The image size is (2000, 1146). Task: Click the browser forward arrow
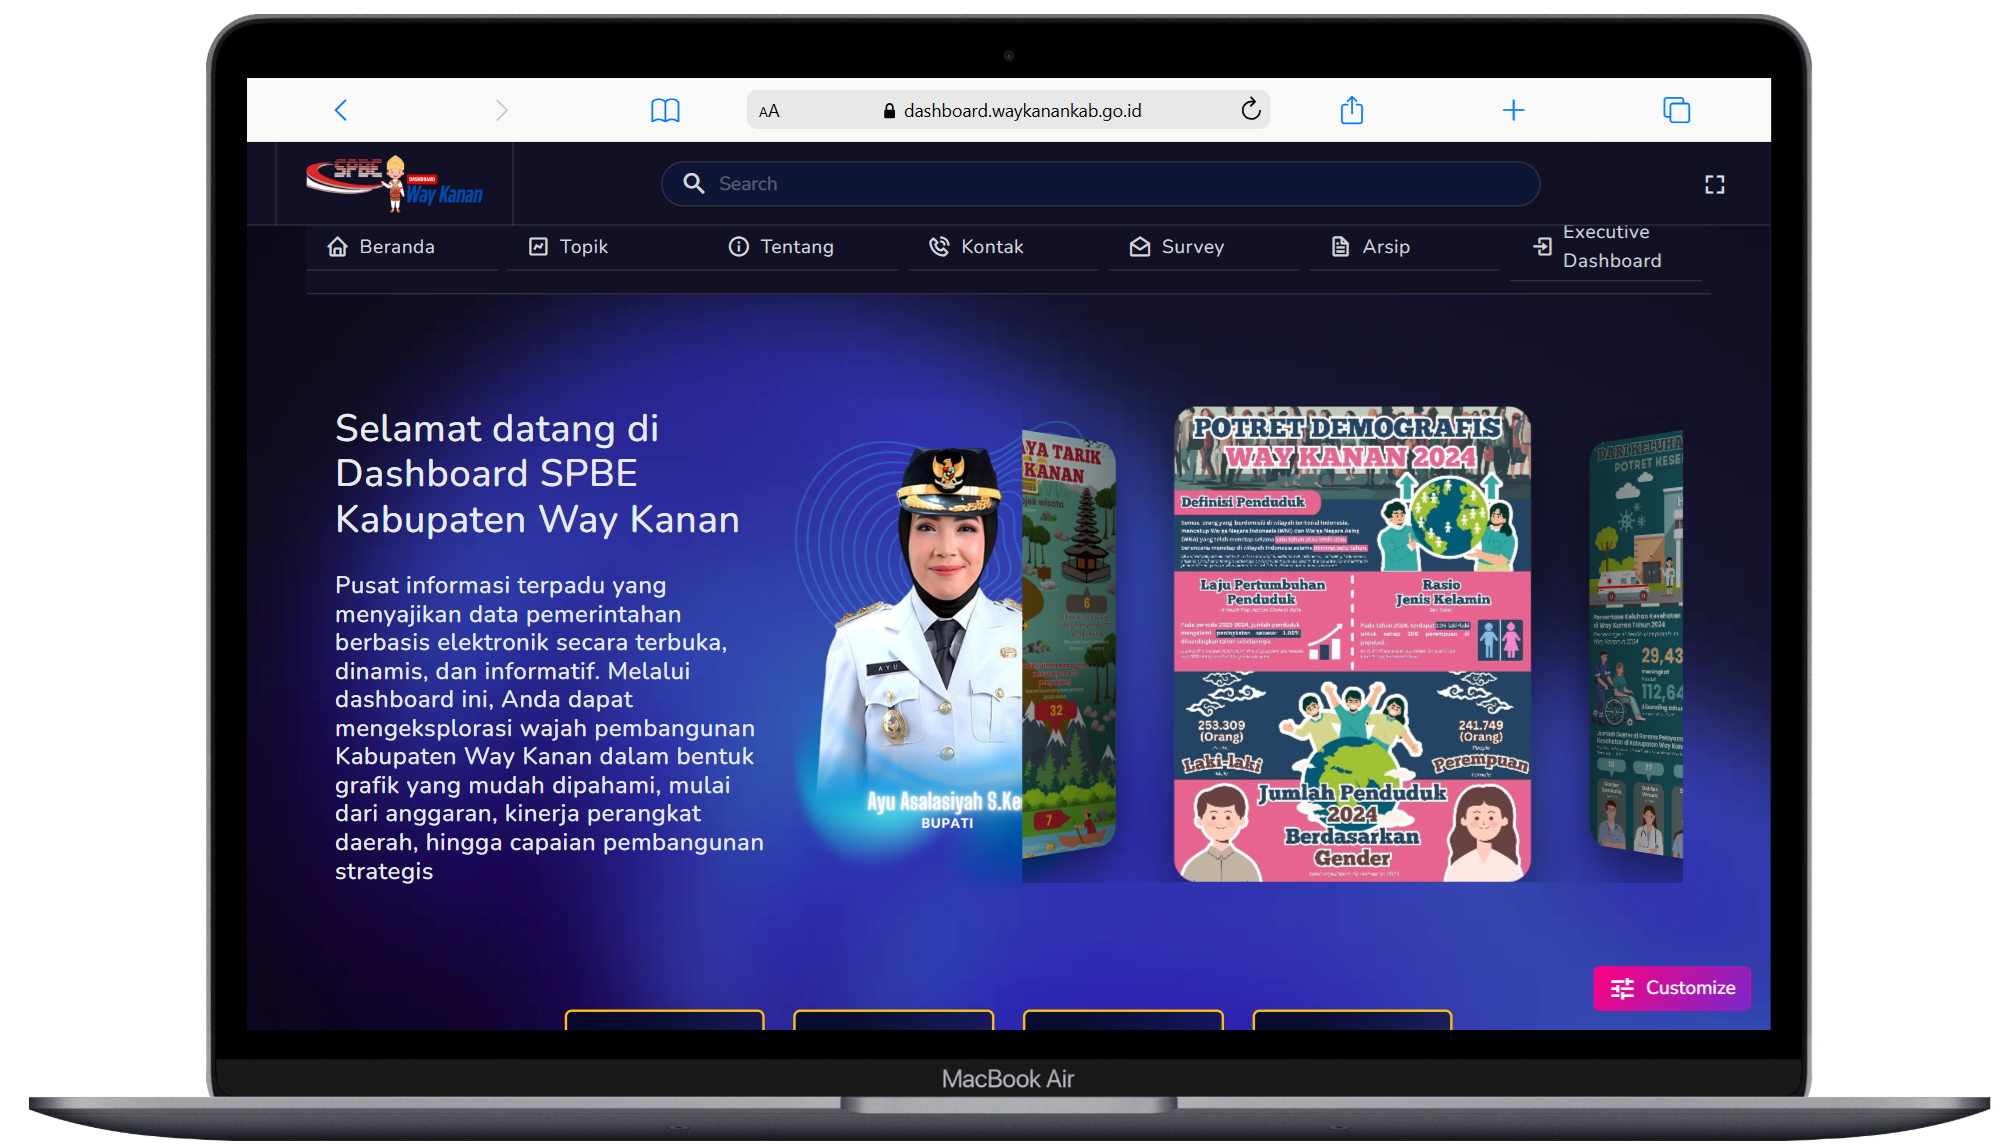coord(502,110)
